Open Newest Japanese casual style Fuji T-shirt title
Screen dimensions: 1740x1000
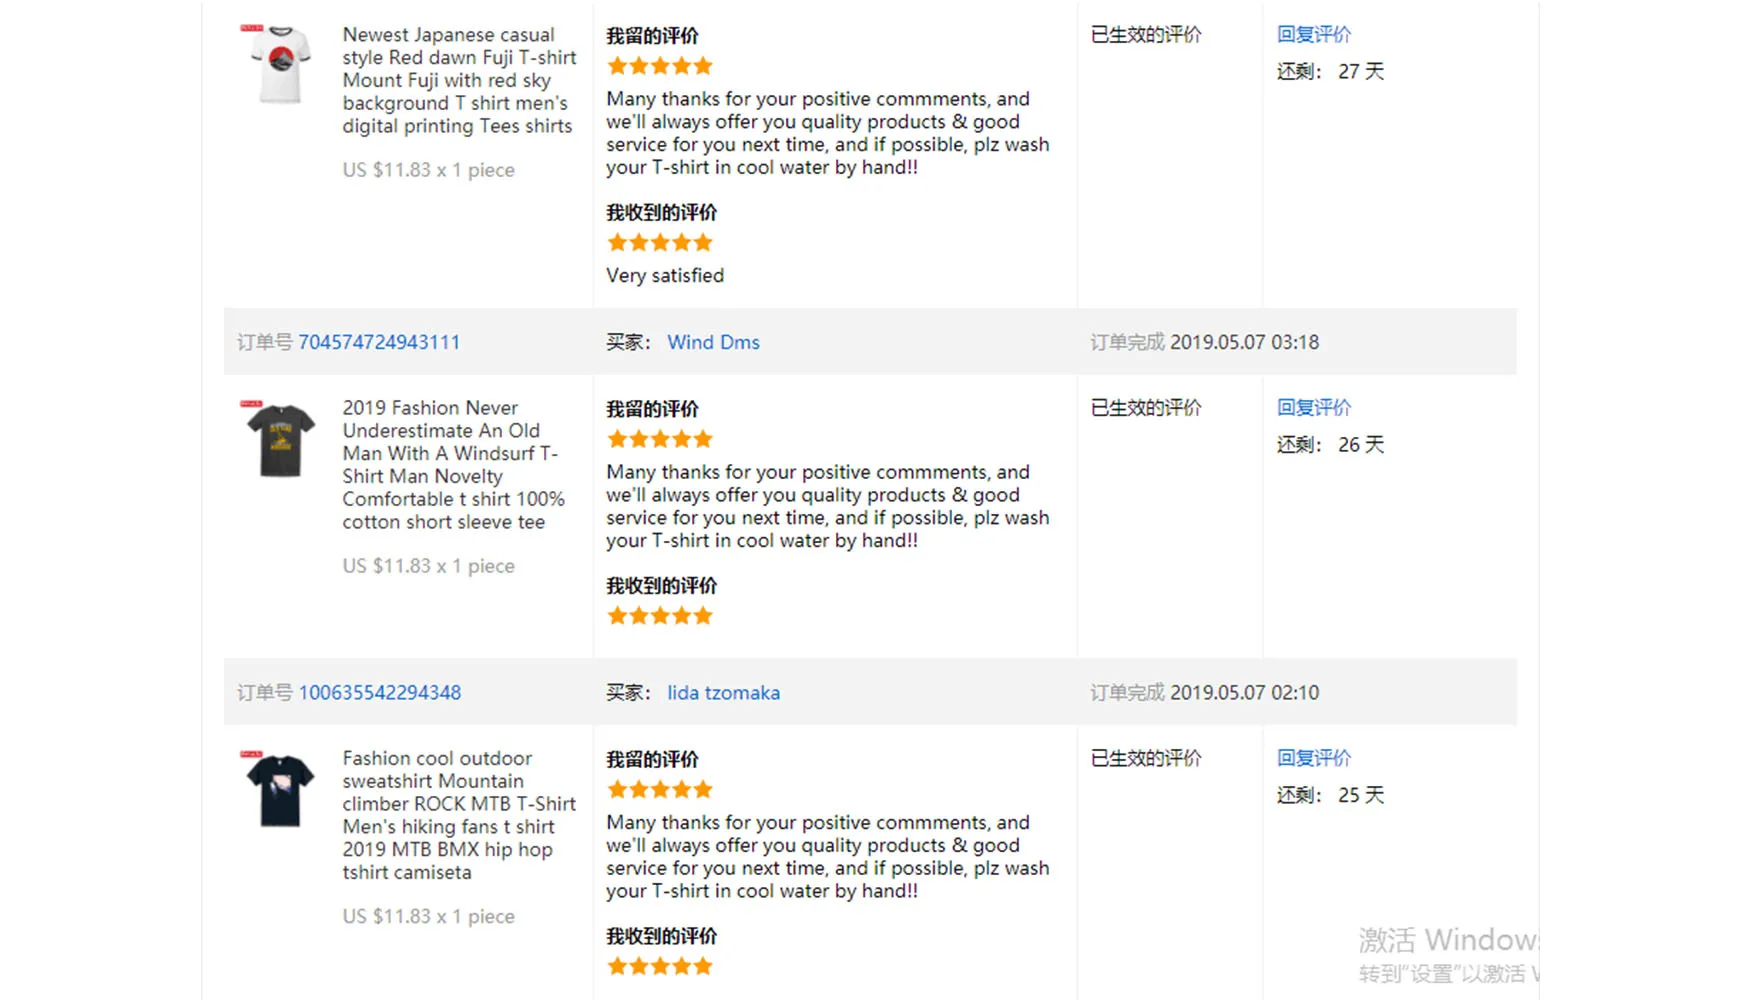tap(459, 80)
